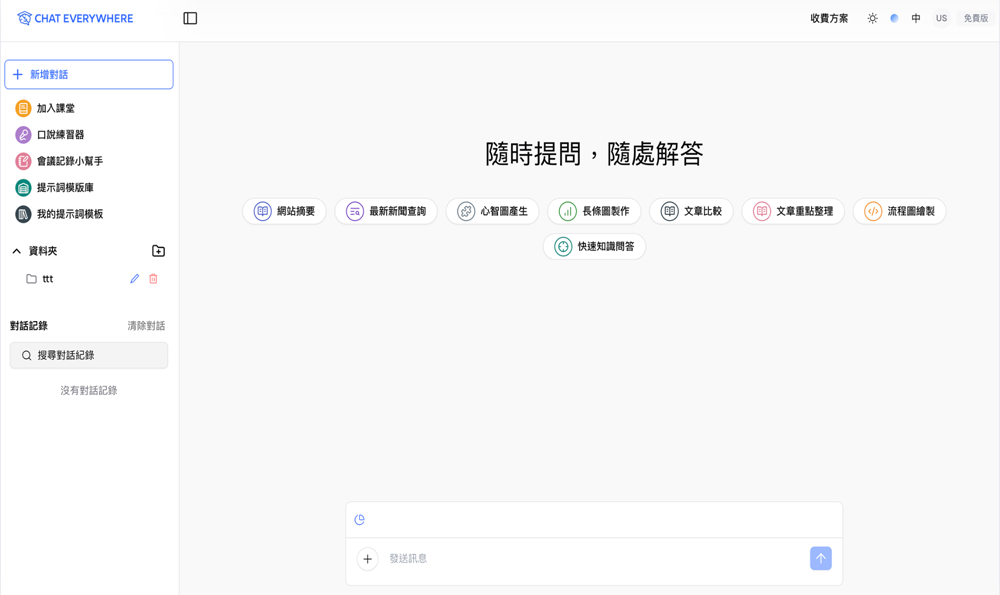Screen dimensions: 1000x595
Task: Click the send arrow button
Action: 821,559
